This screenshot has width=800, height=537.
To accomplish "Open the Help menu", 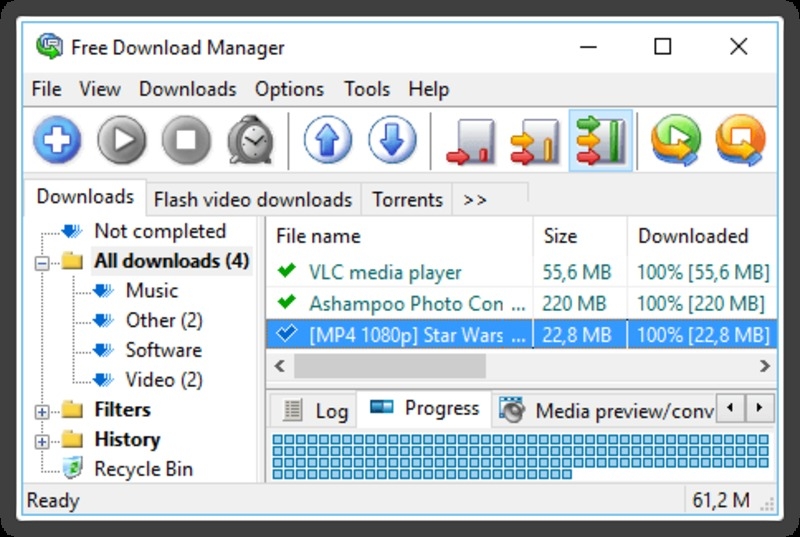I will pyautogui.click(x=429, y=89).
